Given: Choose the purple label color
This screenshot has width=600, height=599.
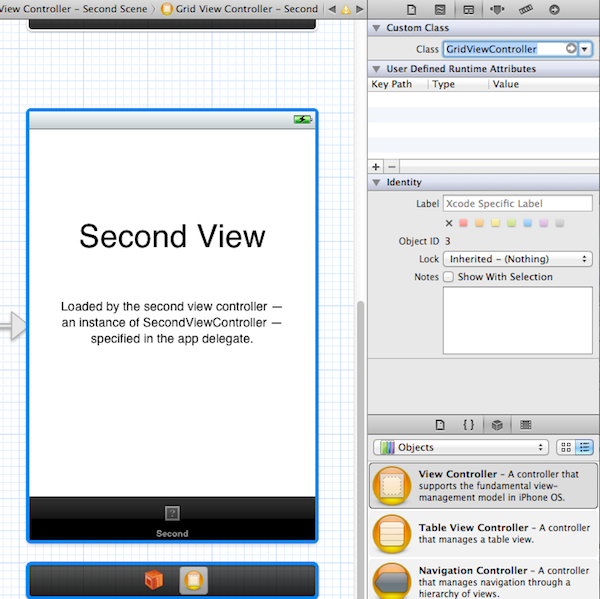Looking at the screenshot, I should [x=544, y=223].
